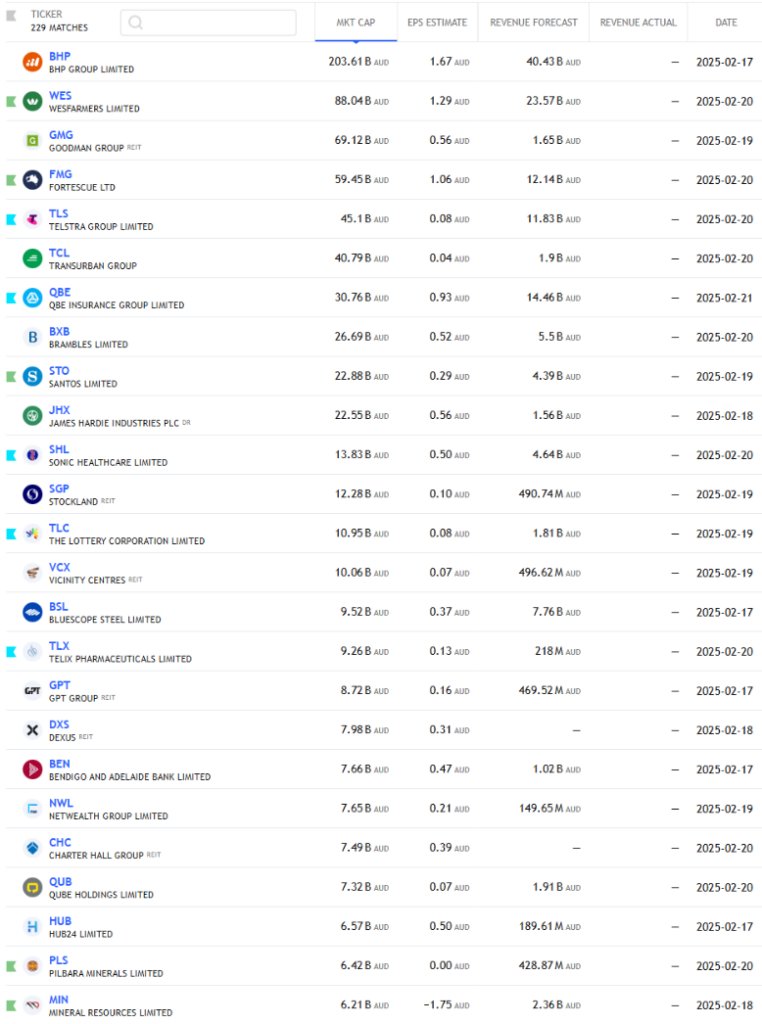Toggle the green flag on PLS row

point(11,966)
